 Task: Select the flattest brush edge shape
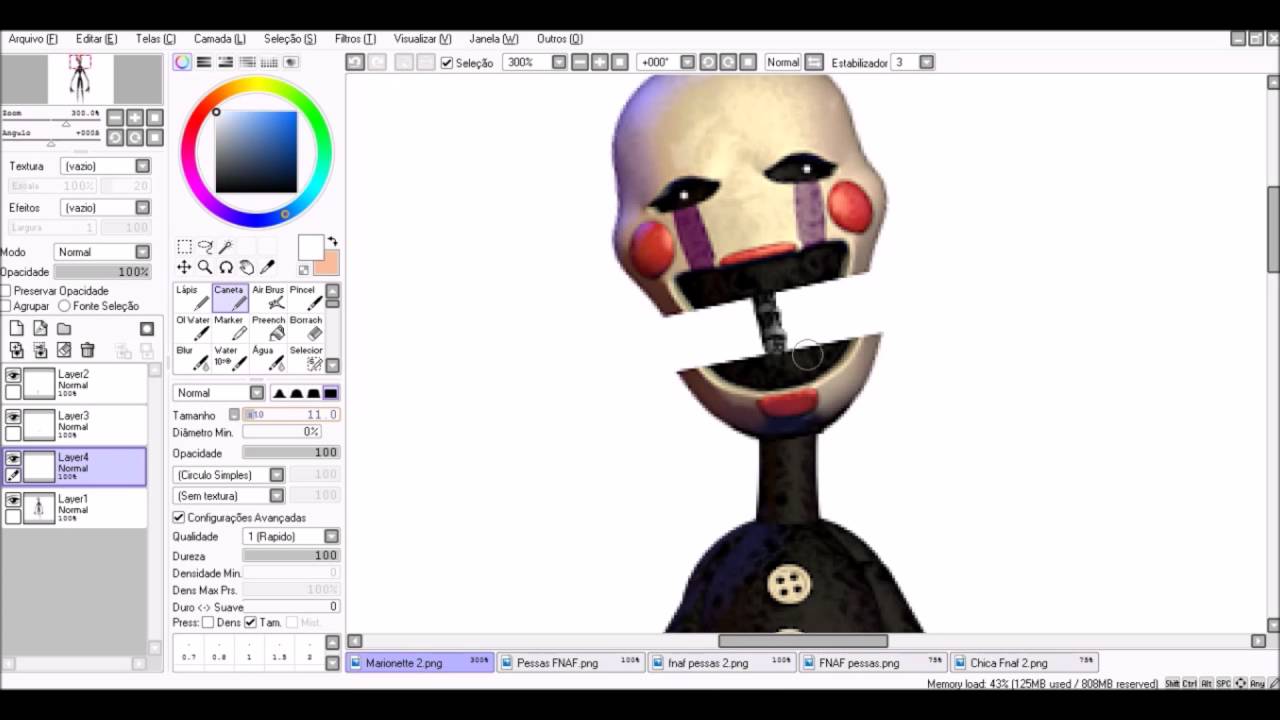(x=331, y=393)
